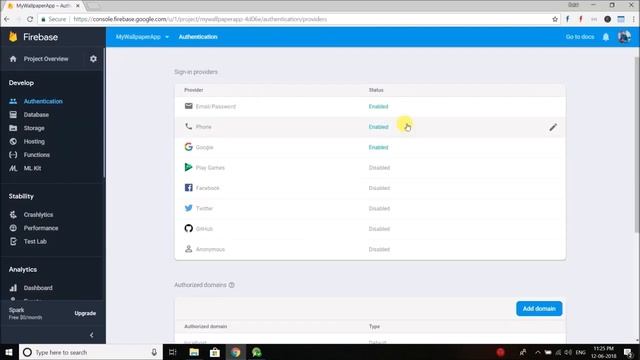The height and width of the screenshot is (360, 640).
Task: Select GitHub provider row
Action: pyautogui.click(x=370, y=229)
